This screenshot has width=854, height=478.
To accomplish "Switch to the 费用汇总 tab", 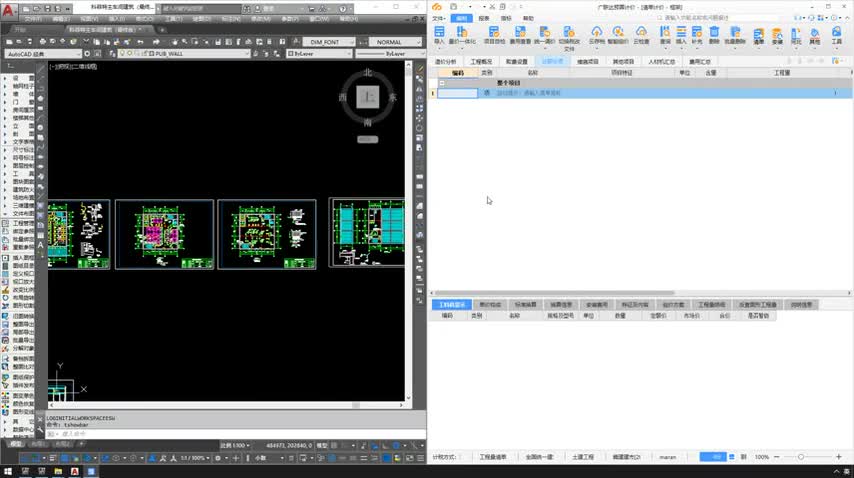I will [700, 62].
